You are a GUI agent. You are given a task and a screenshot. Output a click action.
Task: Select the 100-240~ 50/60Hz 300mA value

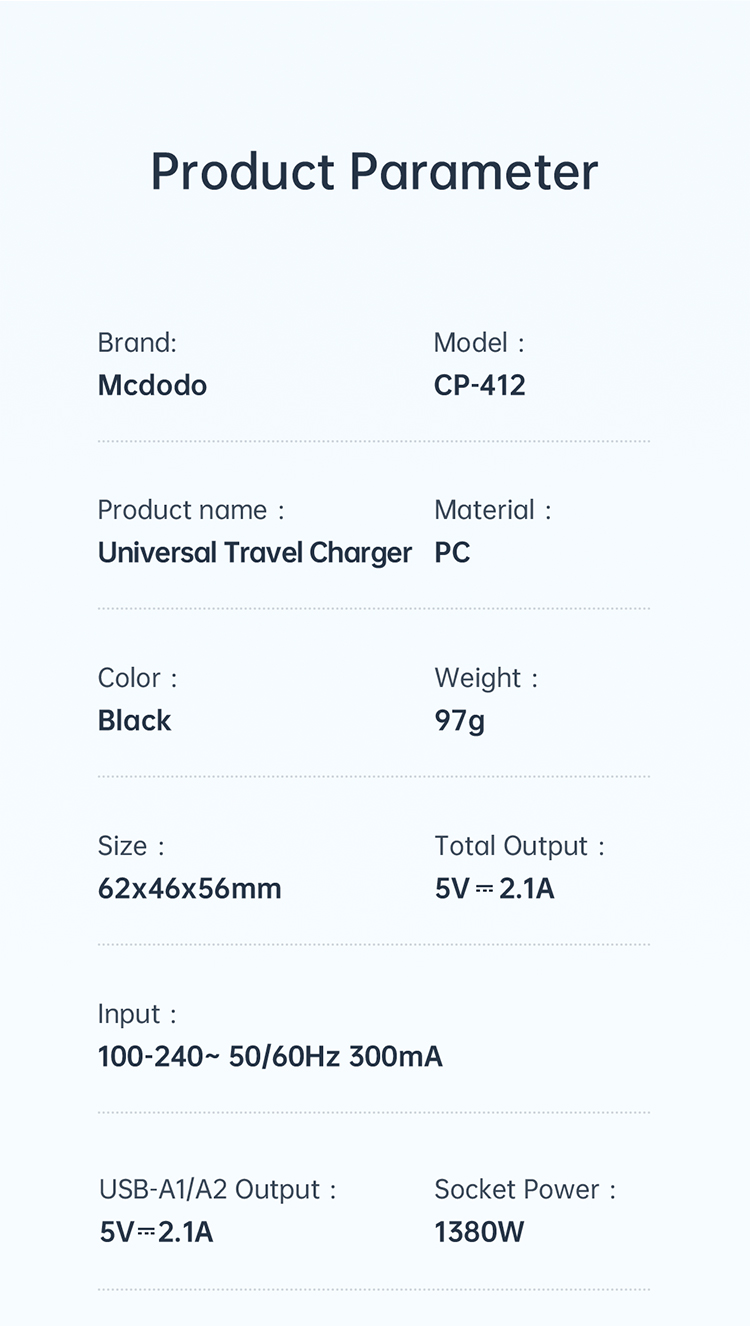(270, 1057)
